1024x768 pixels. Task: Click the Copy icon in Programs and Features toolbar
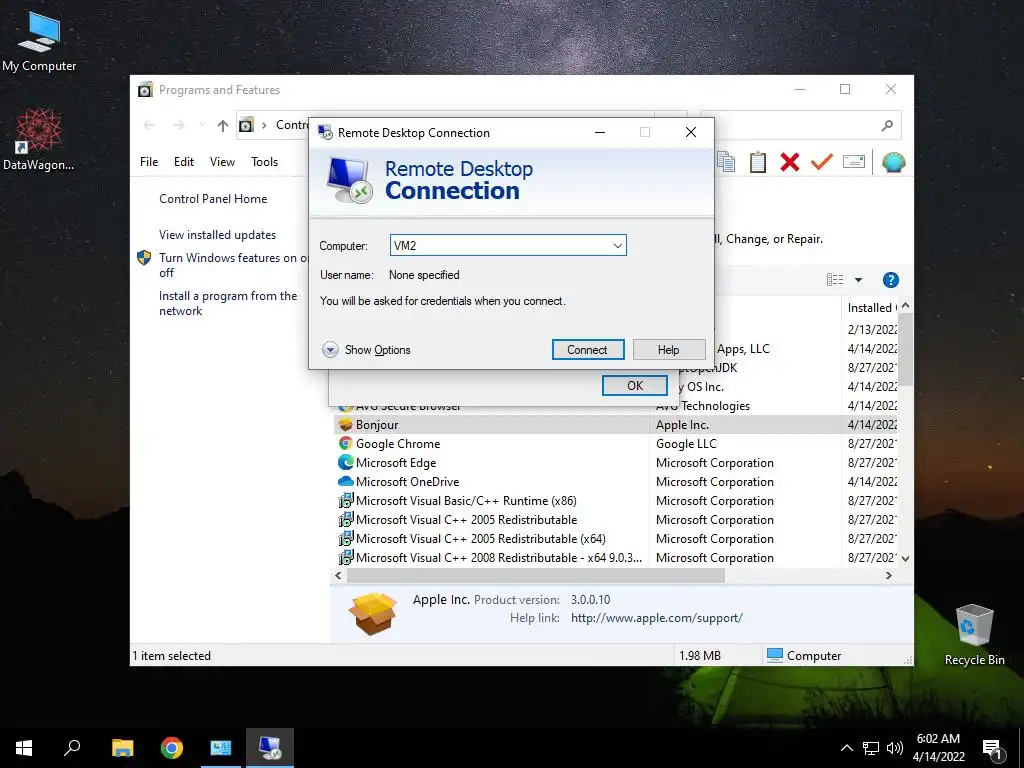[726, 162]
